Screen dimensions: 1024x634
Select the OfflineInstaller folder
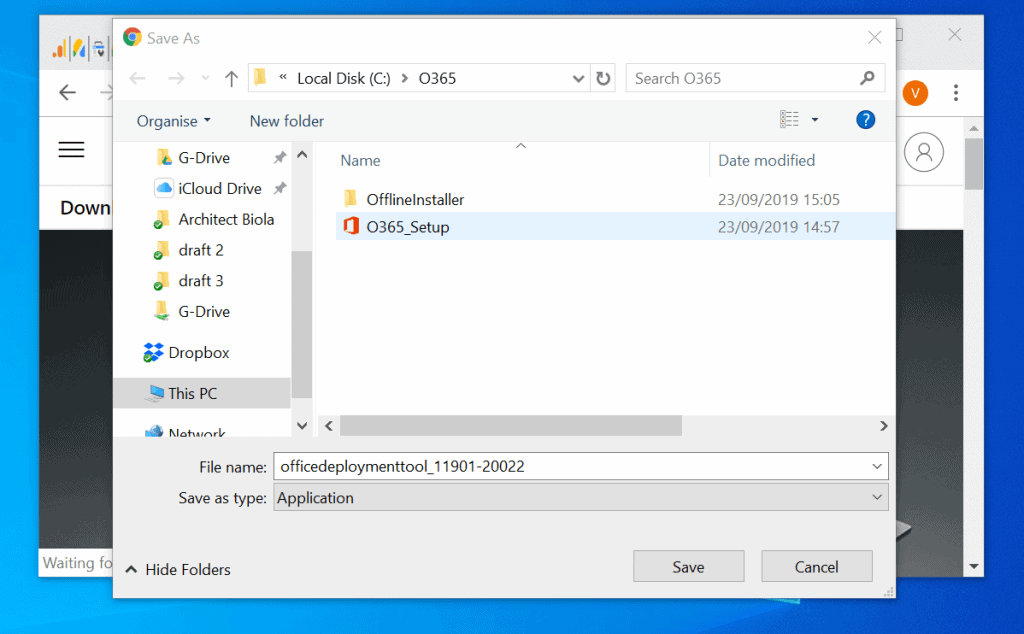pos(415,200)
